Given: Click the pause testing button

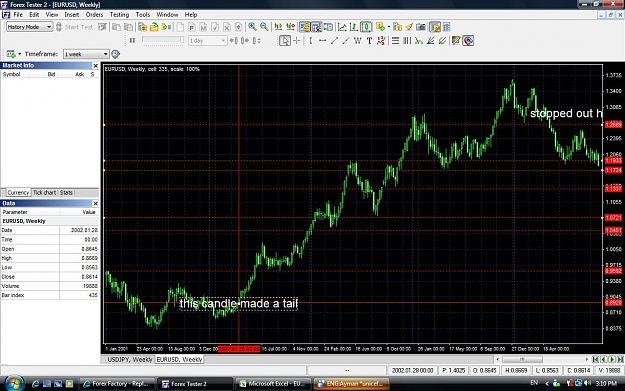Looking at the screenshot, I should tap(133, 41).
